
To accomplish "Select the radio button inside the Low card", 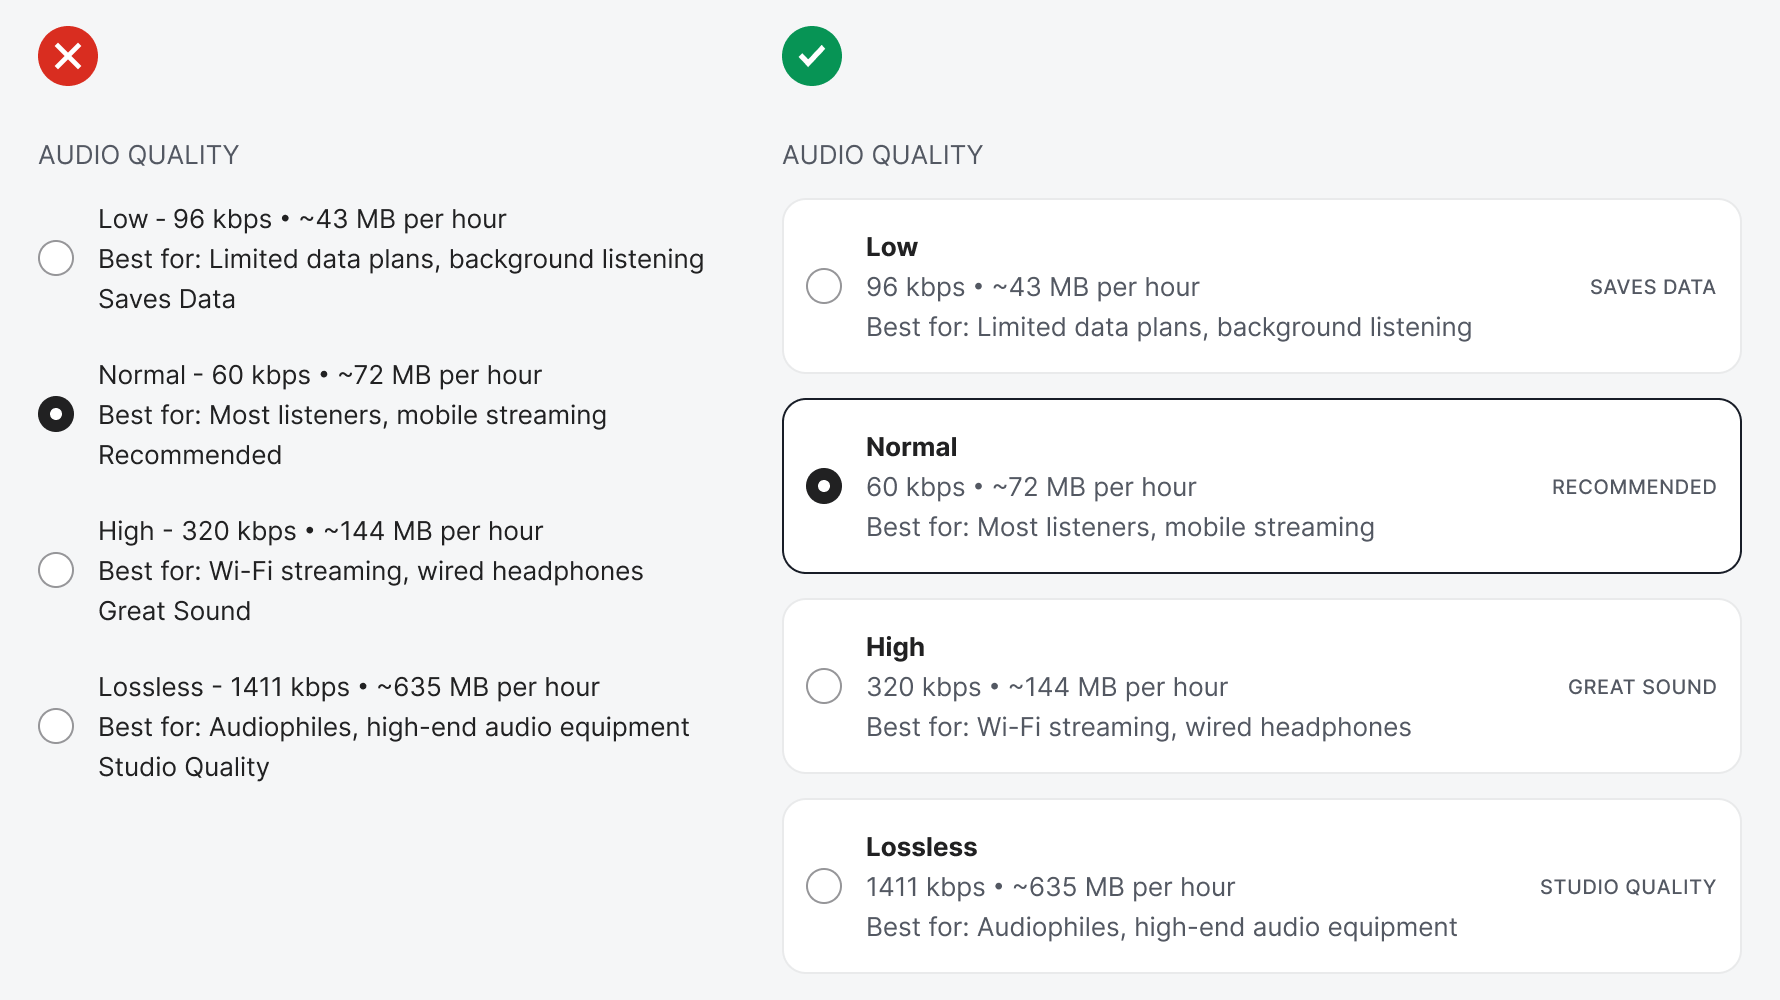I will 824,286.
